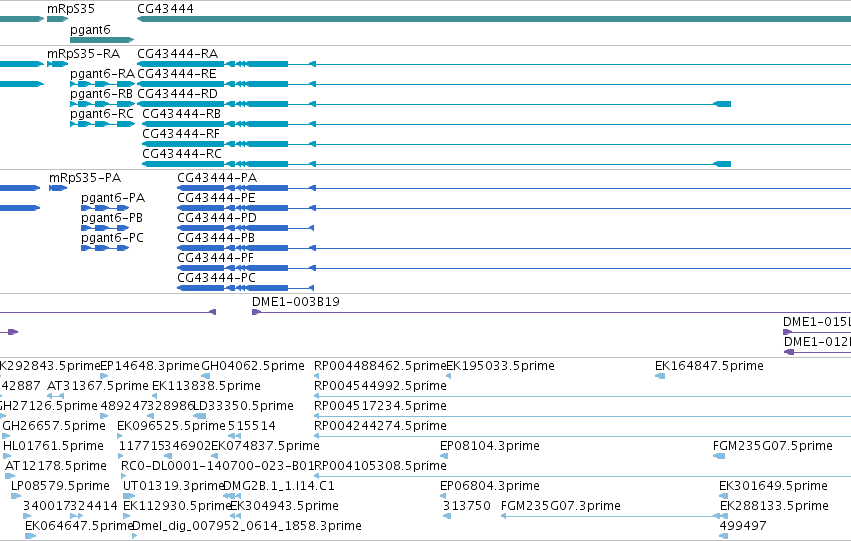This screenshot has height=541, width=851.
Task: Select Dmel_dig_007952_0614_1858.3prime label
Action: tap(247, 527)
